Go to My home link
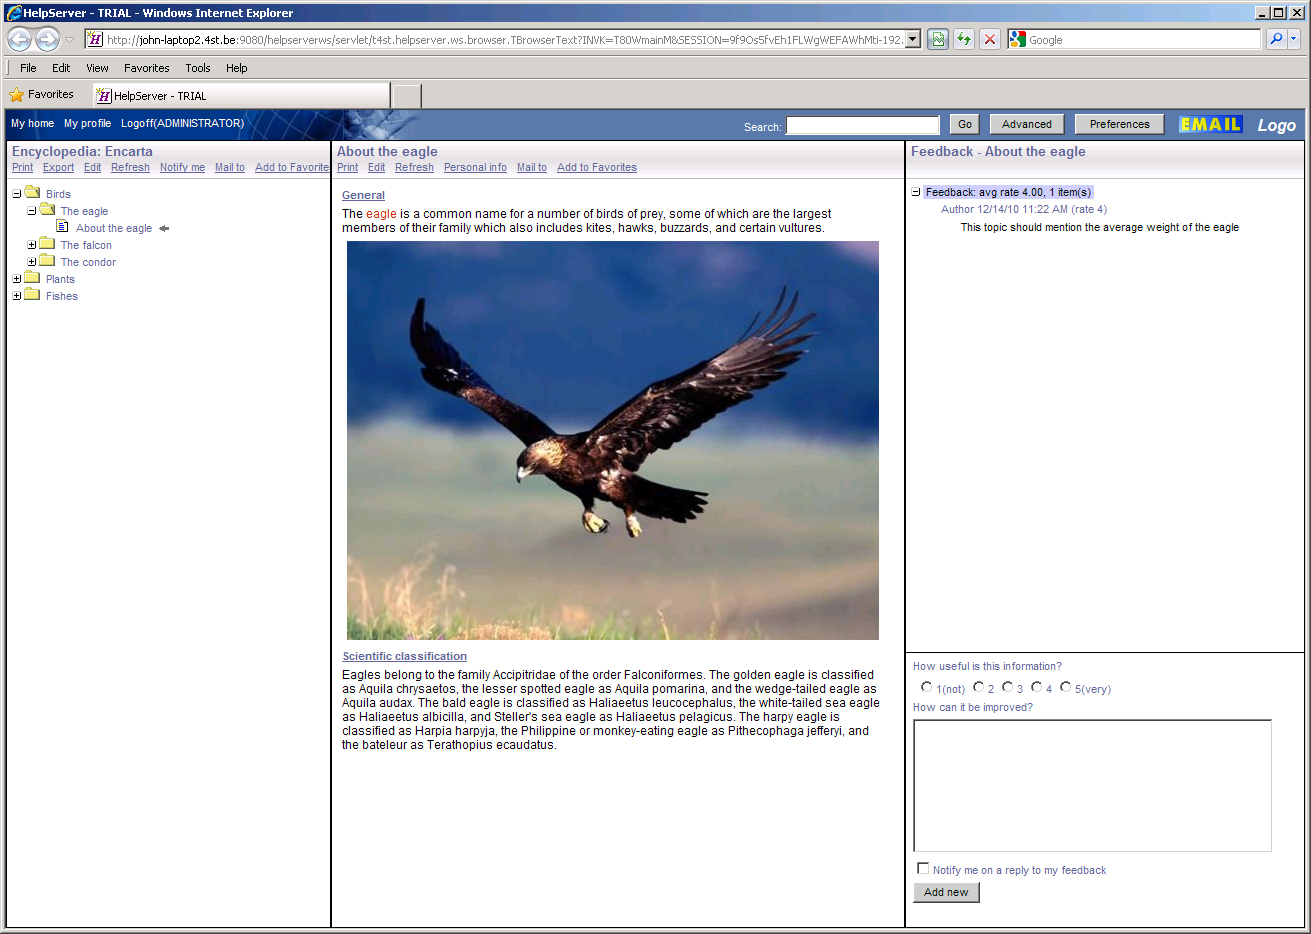This screenshot has height=934, width=1311. pos(32,123)
